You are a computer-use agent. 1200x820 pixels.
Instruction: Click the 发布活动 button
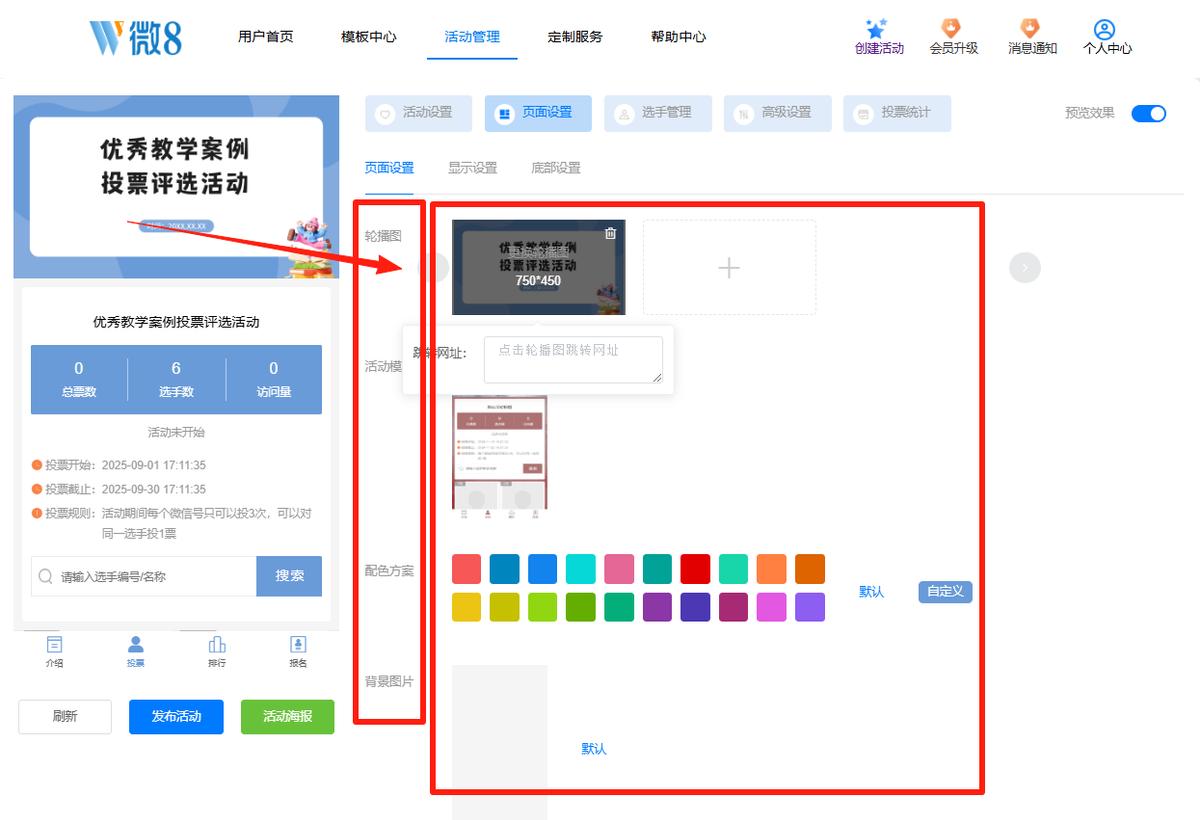[x=176, y=717]
